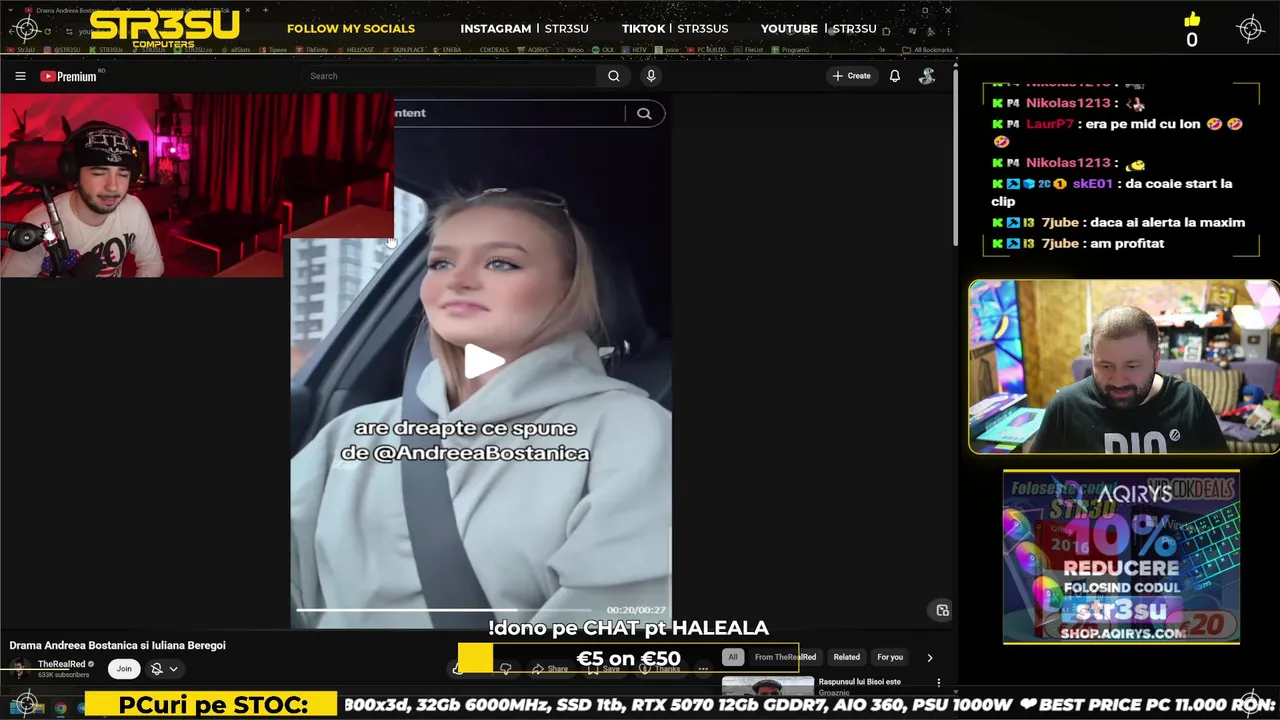This screenshot has width=1280, height=720.
Task: Open more actions three-dot menu under video
Action: click(703, 669)
